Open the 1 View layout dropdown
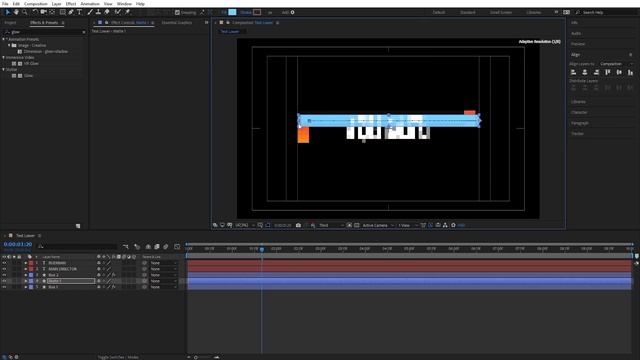This screenshot has width=640, height=360. (x=408, y=225)
